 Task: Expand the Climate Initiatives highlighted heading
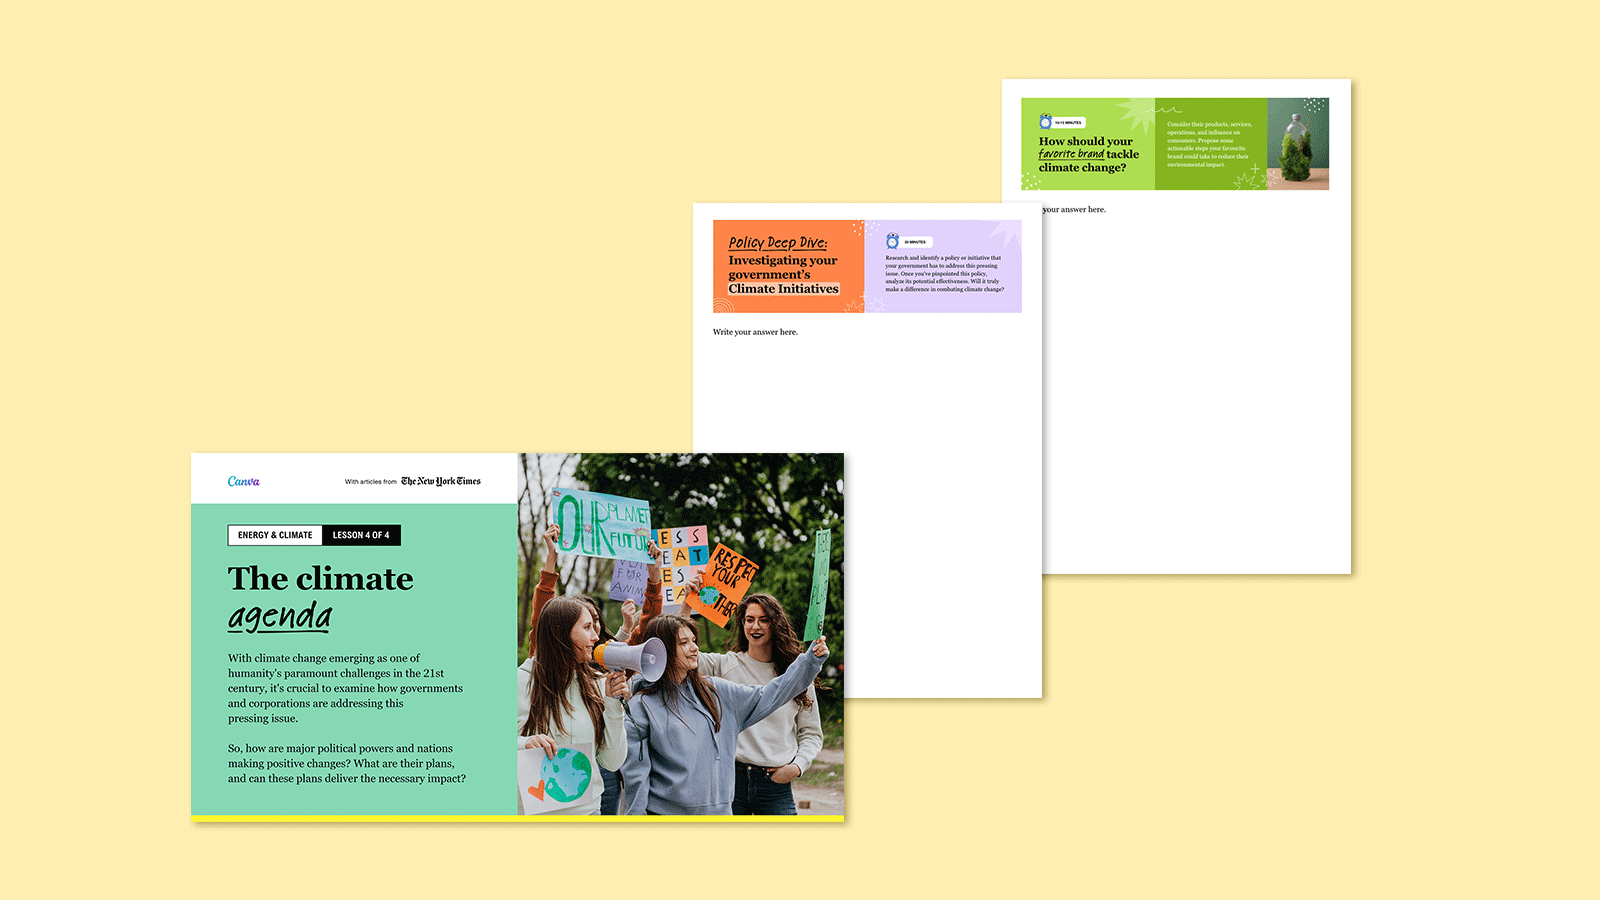782,288
